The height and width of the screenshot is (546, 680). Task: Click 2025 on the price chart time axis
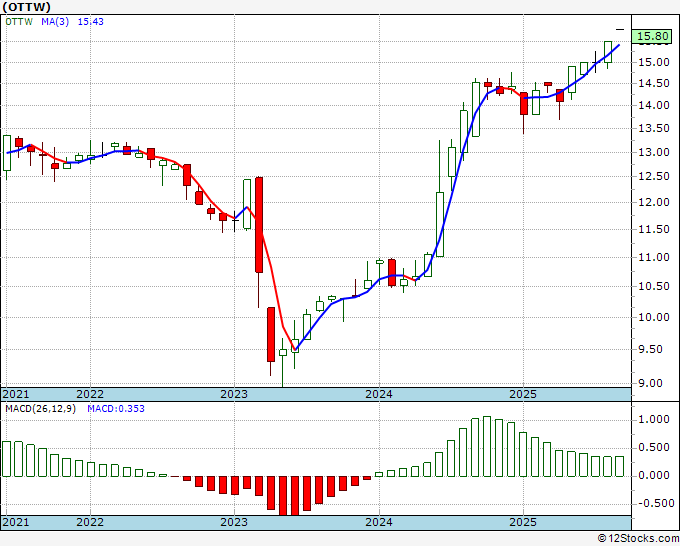[x=523, y=394]
